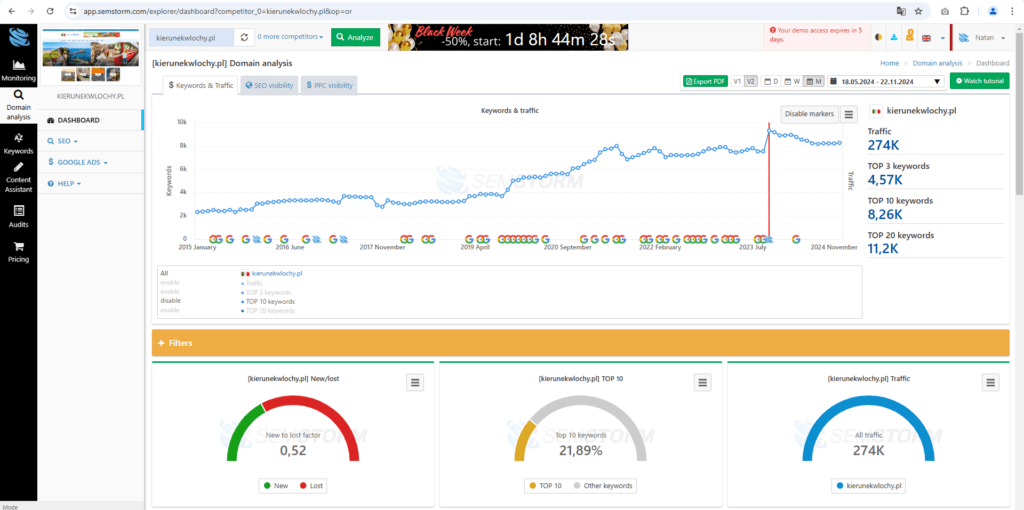Open the Traffic widget hamburger menu
This screenshot has width=1024, height=510.
click(x=991, y=382)
